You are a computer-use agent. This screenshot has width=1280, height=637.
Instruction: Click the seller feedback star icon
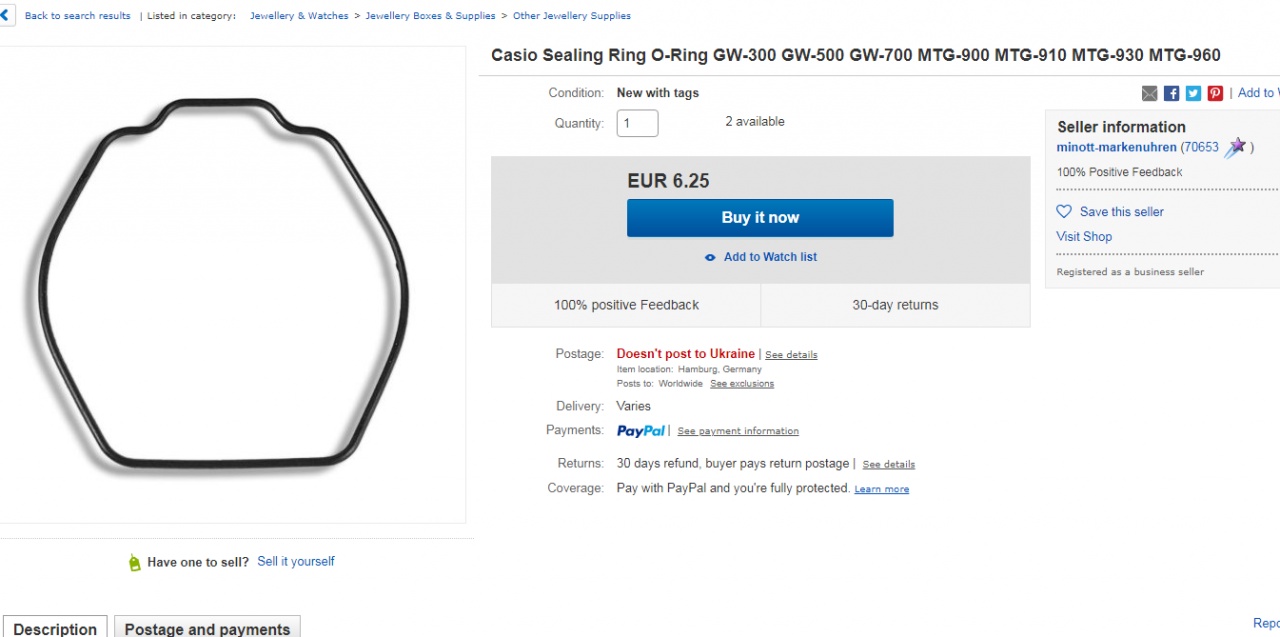coord(1237,148)
